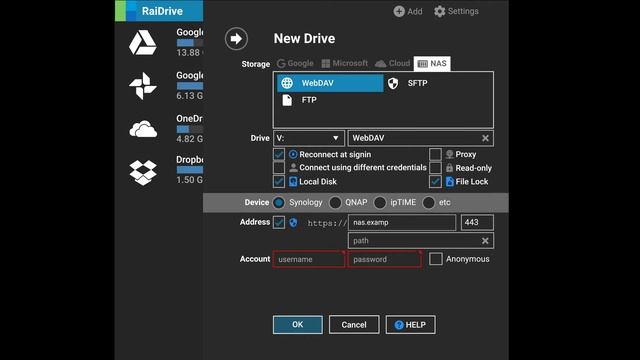Click the Read-only lock icon
The width and height of the screenshot is (640, 360).
pyautogui.click(x=449, y=168)
